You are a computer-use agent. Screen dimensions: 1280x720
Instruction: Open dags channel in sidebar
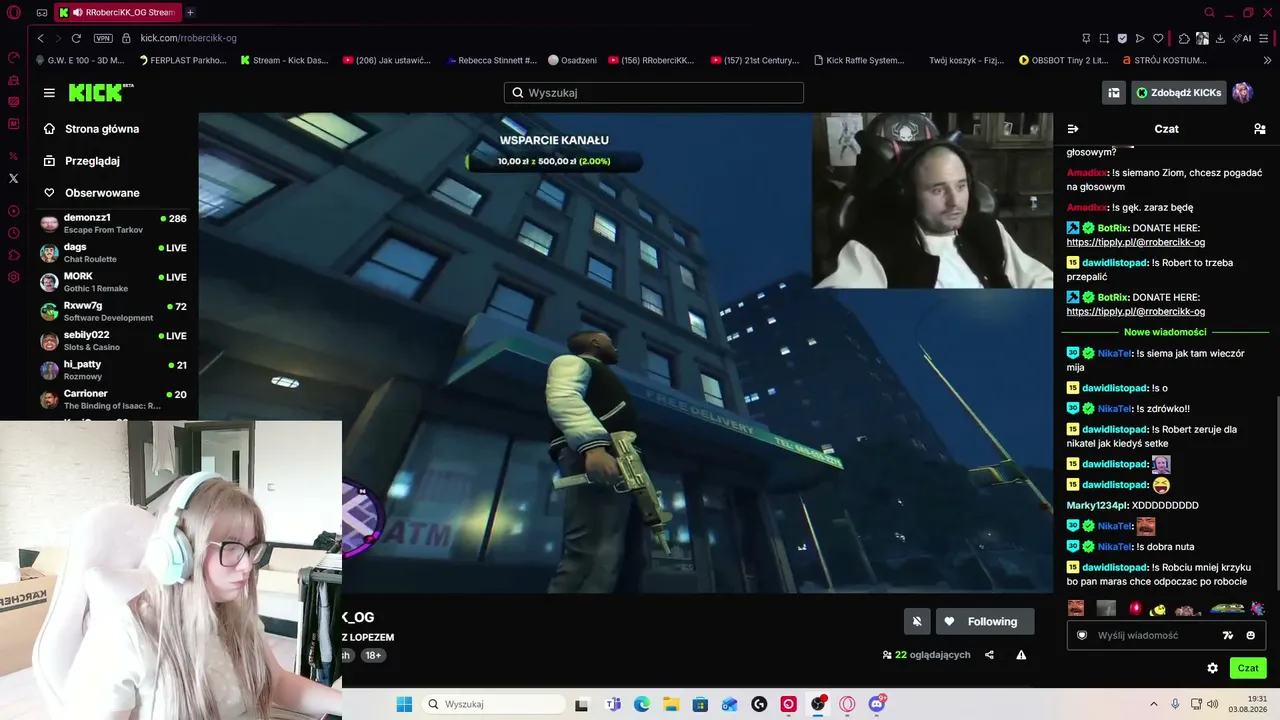[x=114, y=252]
